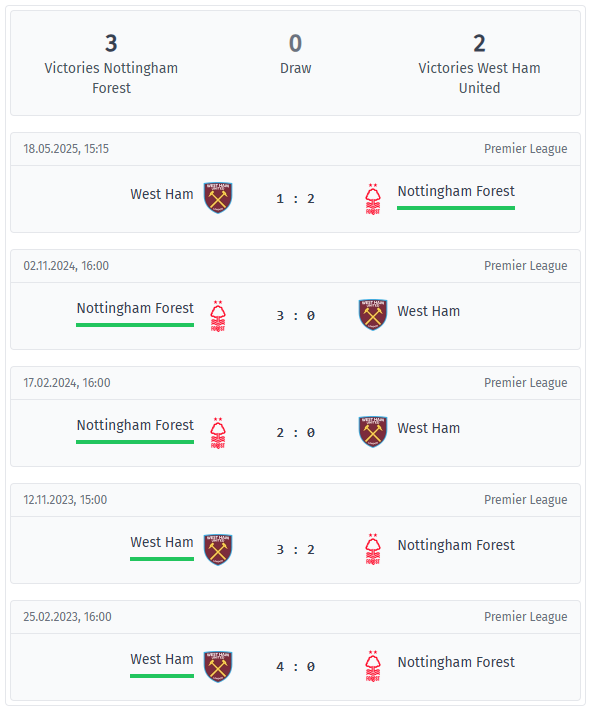Open the 3 : 2 match score
589x708 pixels.
(295, 550)
